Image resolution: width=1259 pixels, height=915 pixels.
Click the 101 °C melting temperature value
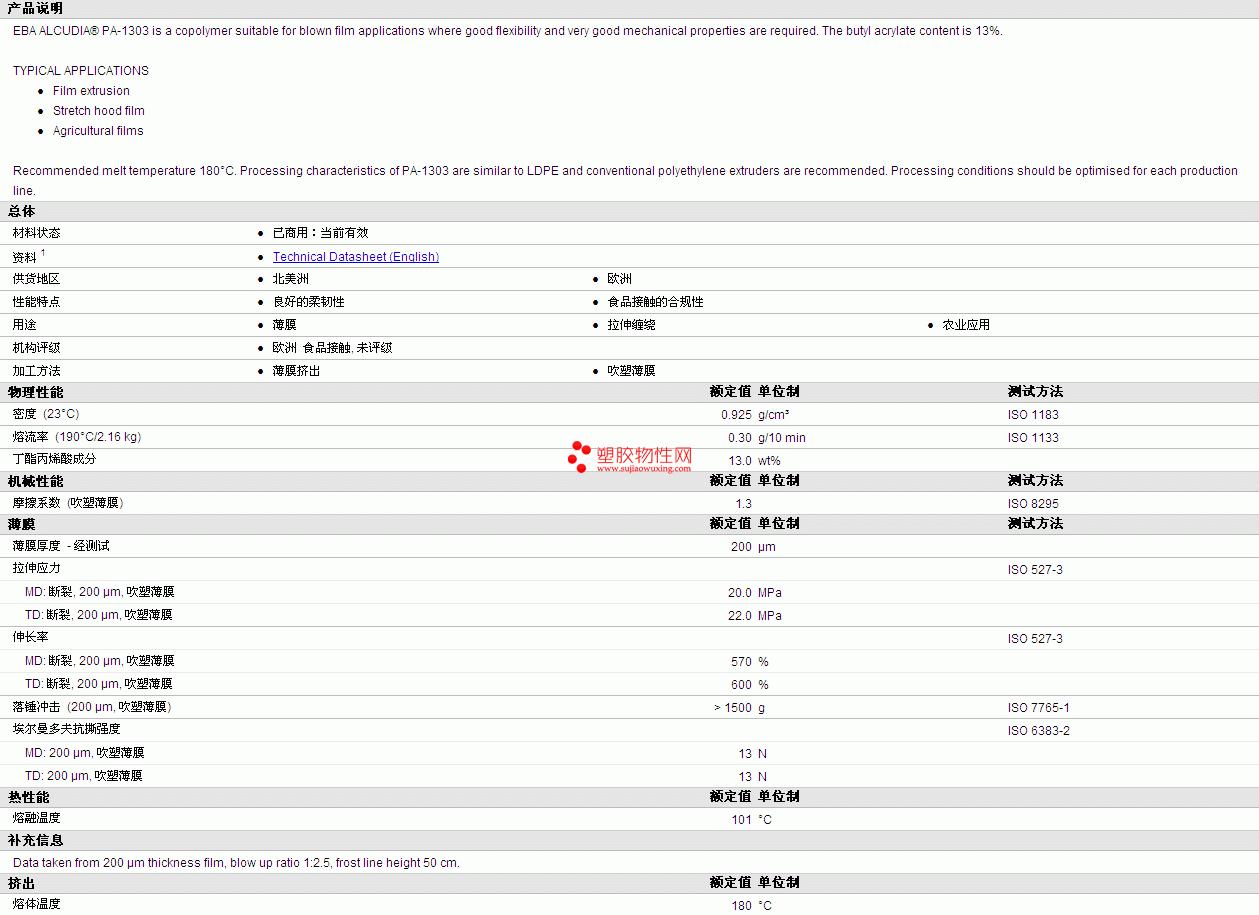751,820
